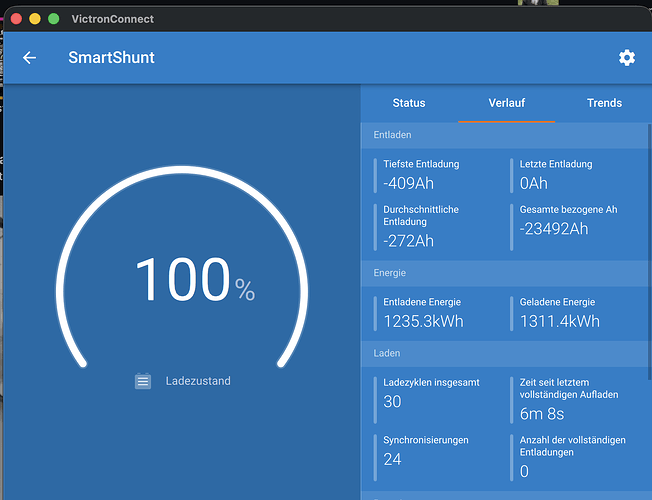Open SmartShunt settings gear

pyautogui.click(x=627, y=58)
